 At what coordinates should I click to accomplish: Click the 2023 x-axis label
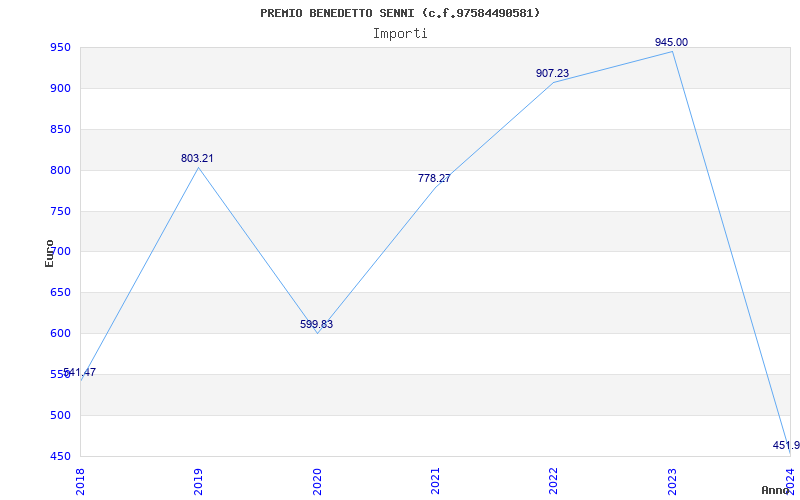[672, 480]
